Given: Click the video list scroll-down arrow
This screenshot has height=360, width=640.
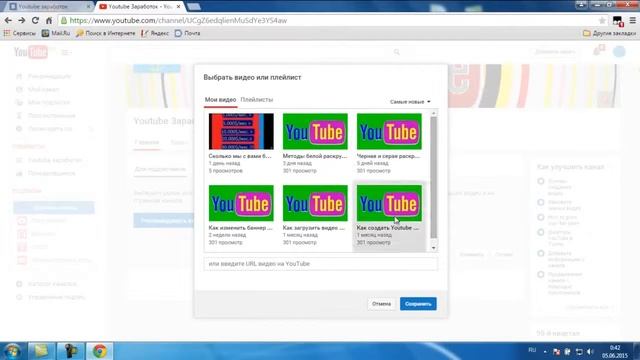Looking at the screenshot, I should point(433,248).
